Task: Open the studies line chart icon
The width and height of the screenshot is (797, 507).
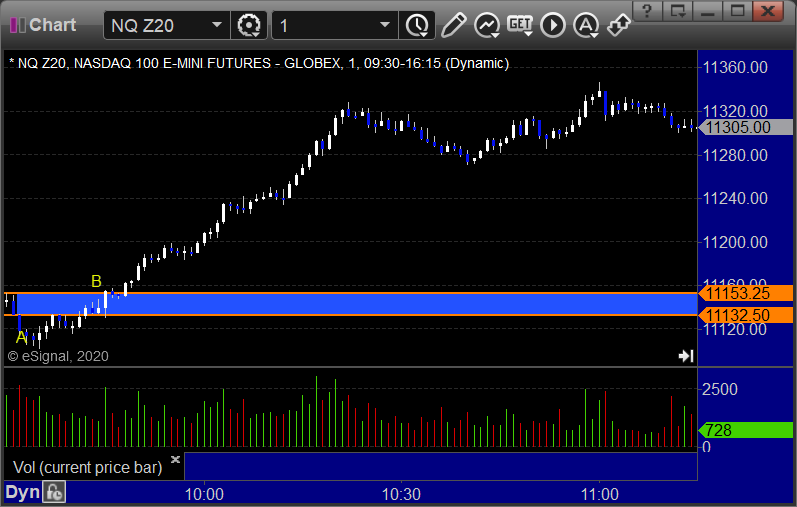Action: [x=486, y=25]
